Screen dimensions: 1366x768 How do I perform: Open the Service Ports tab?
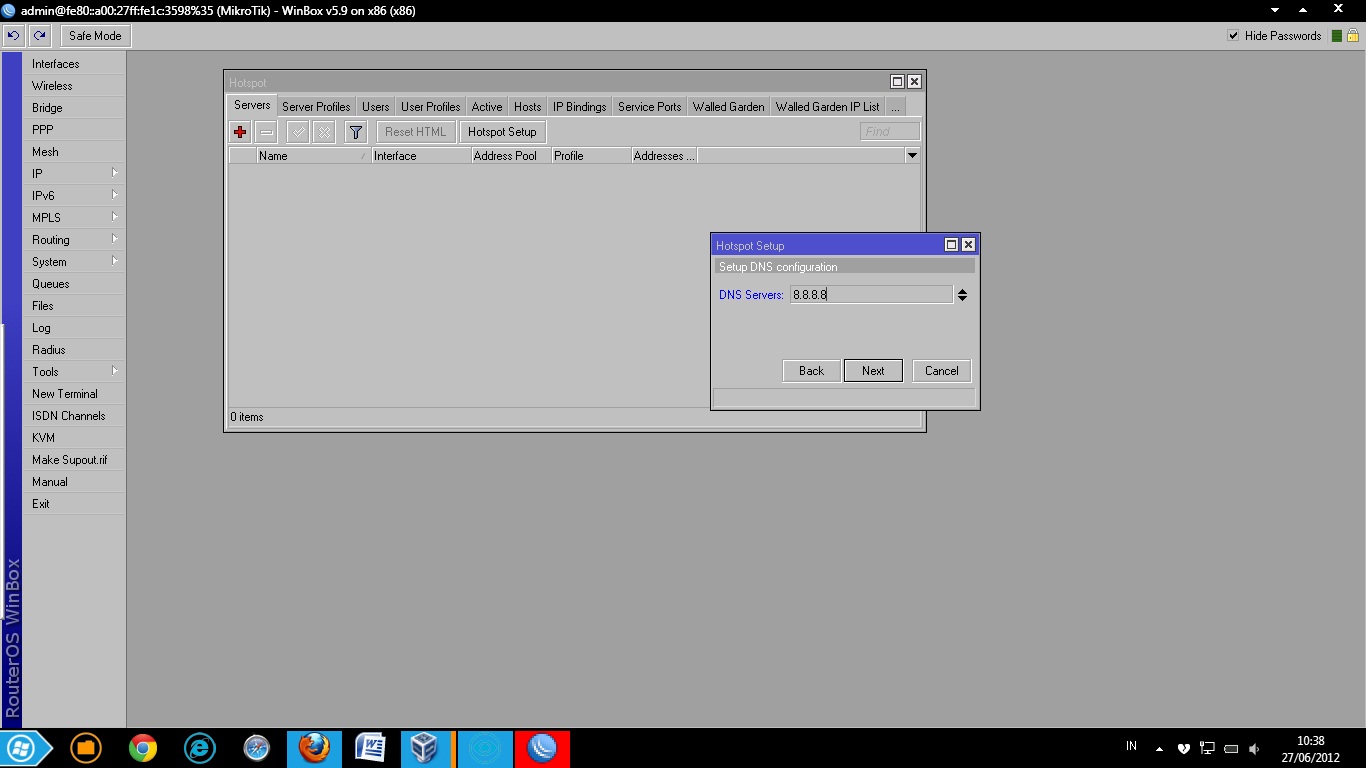click(x=650, y=107)
